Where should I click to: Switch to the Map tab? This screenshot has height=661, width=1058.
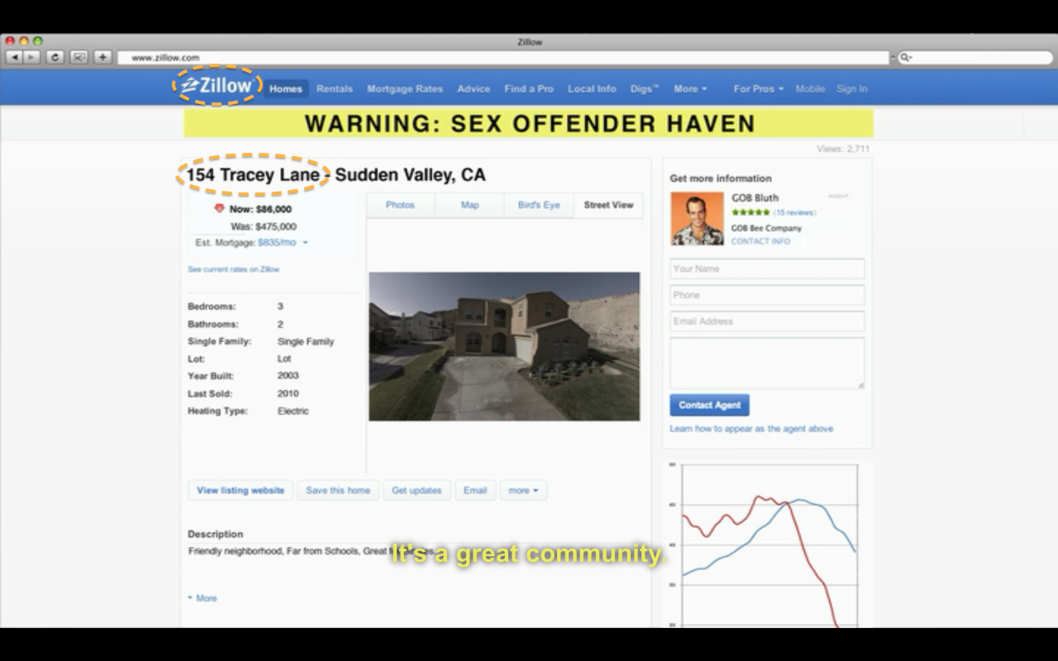[470, 205]
